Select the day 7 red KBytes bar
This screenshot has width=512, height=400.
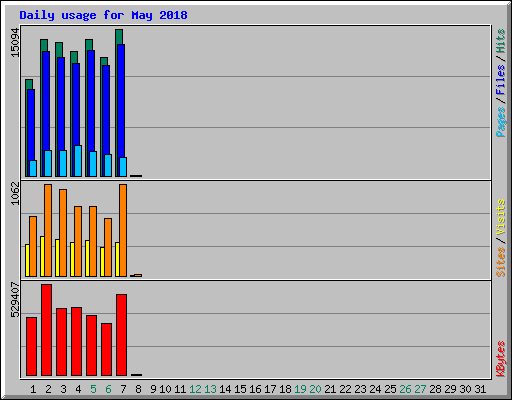(121, 335)
